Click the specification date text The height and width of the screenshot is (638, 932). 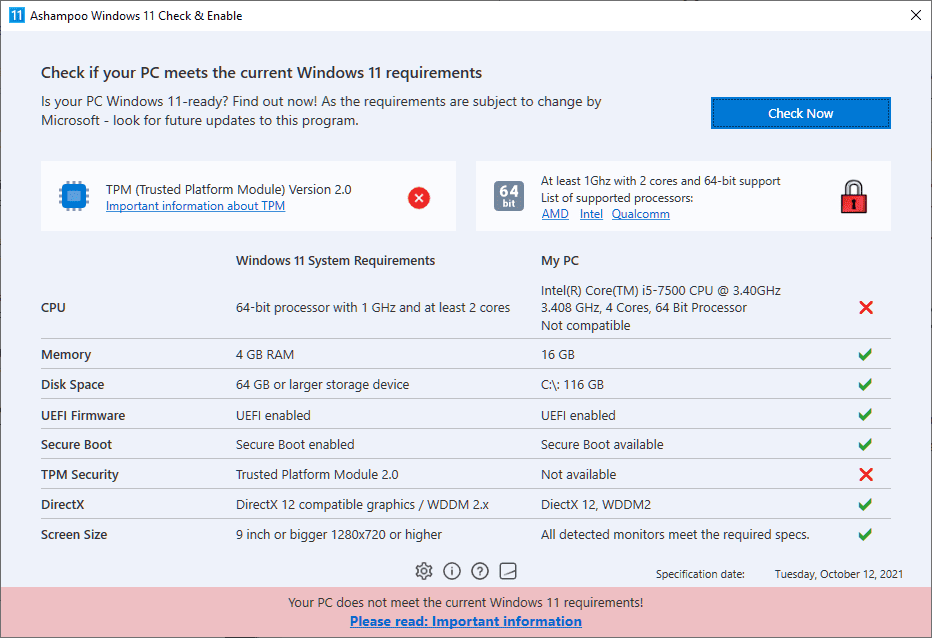[701, 573]
